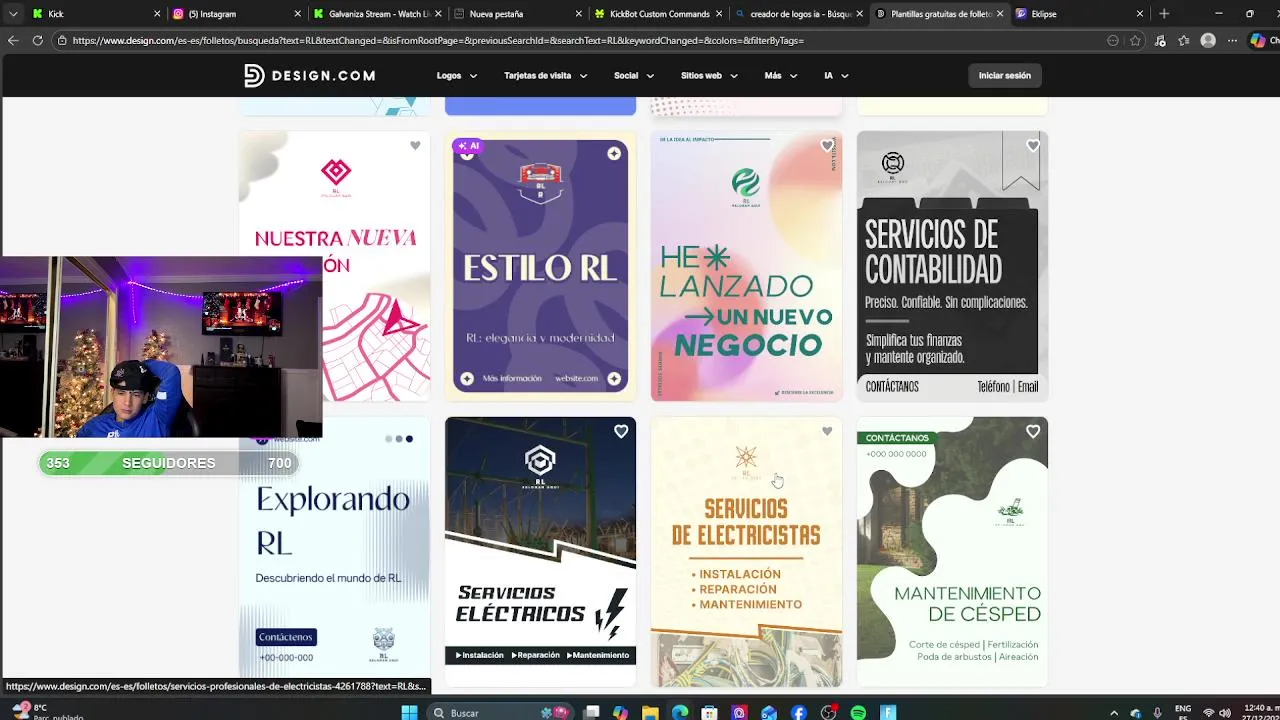Click the Seguidores follower progress bar overlay

169,463
